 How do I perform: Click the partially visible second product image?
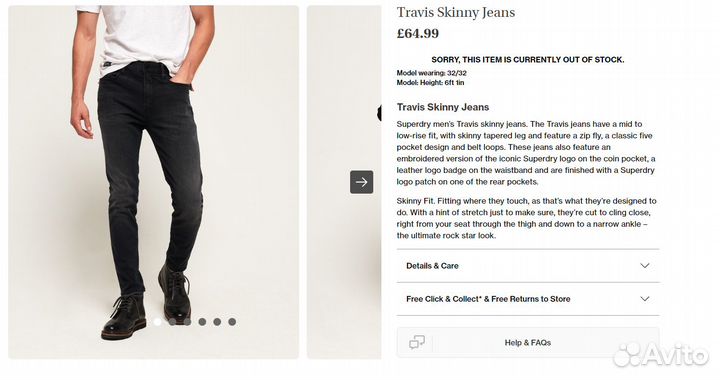[x=344, y=182]
